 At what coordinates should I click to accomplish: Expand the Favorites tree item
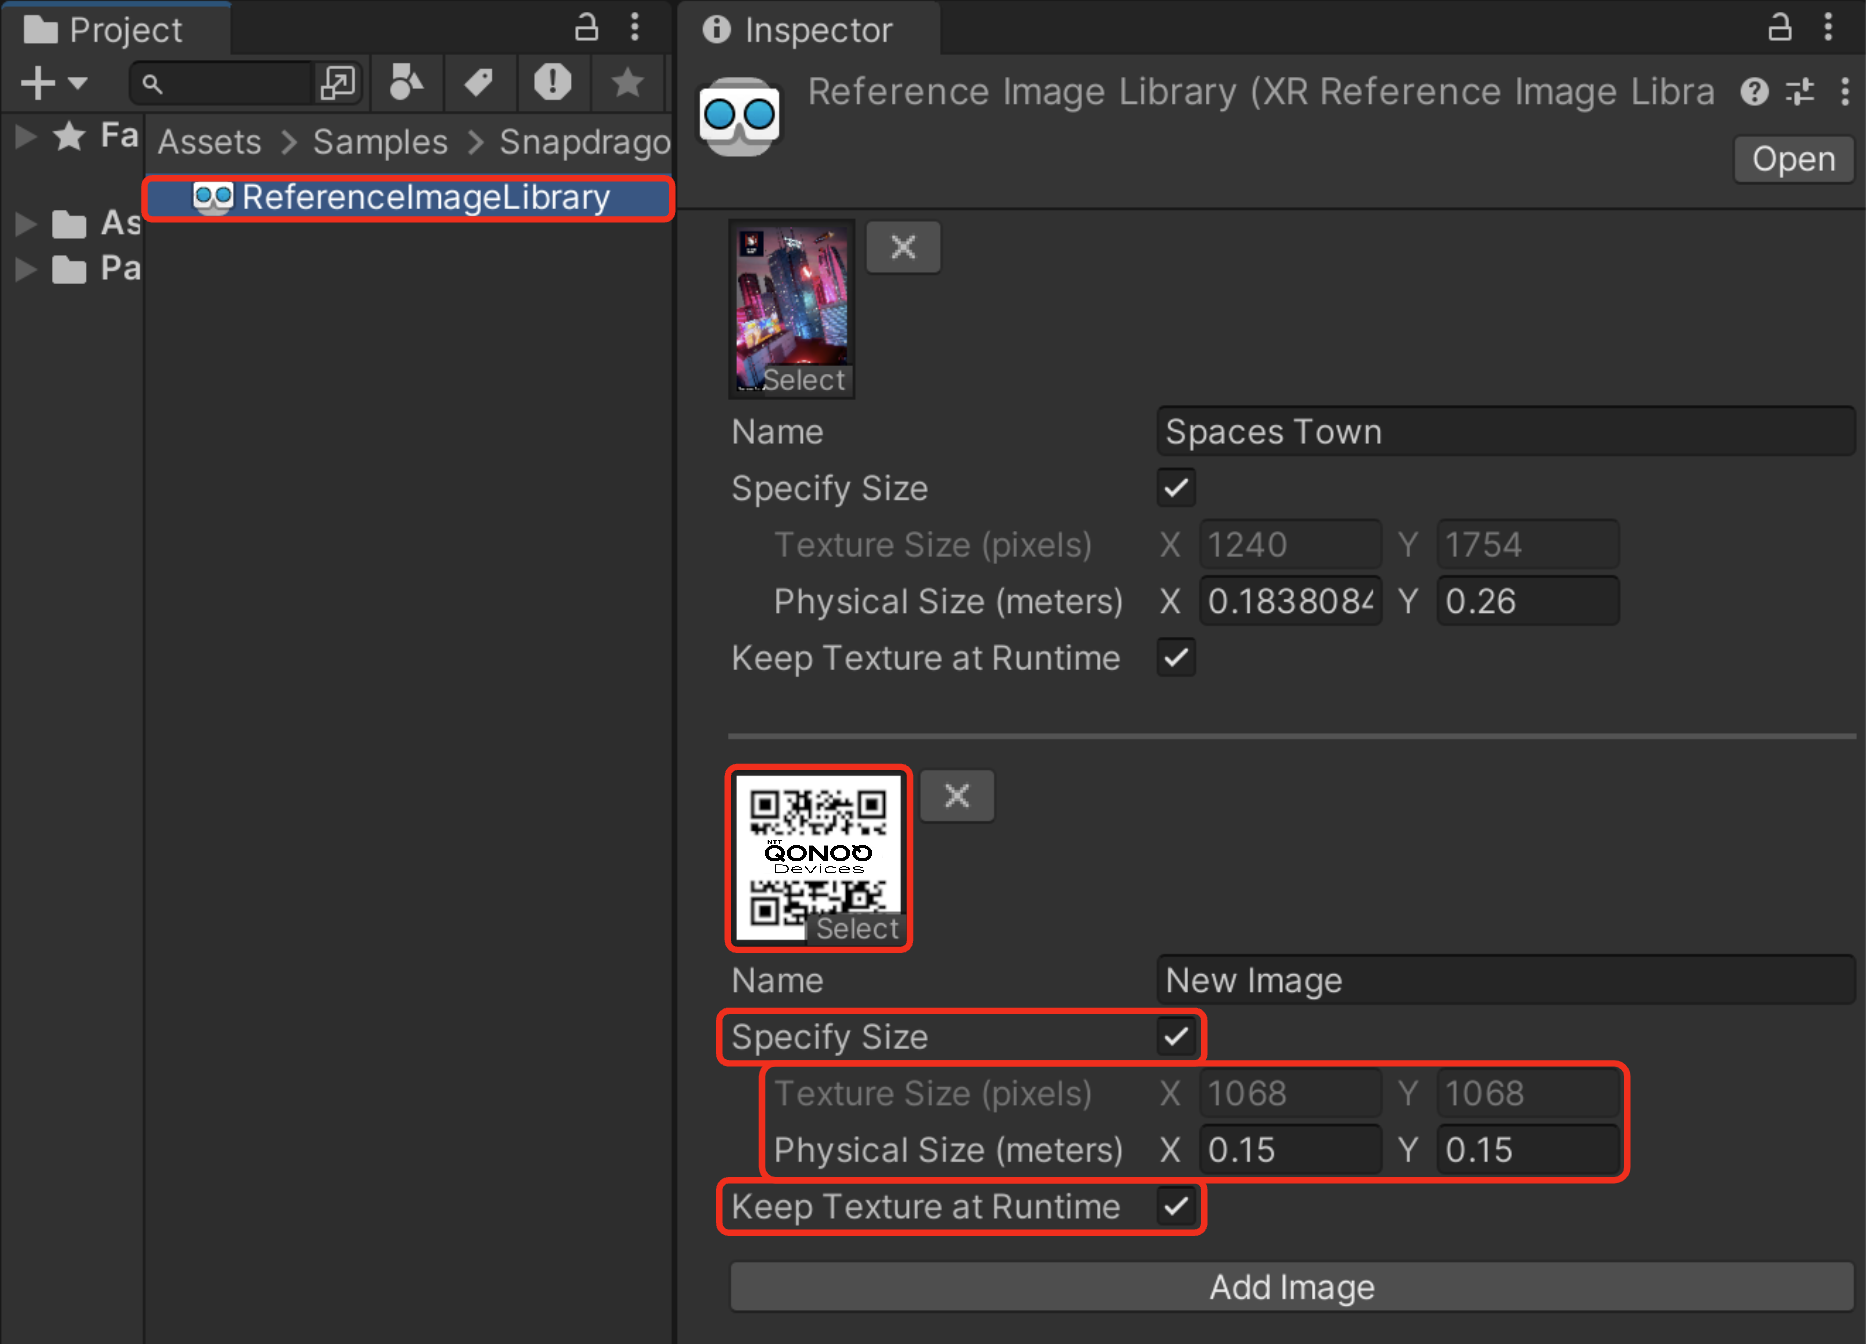point(26,136)
